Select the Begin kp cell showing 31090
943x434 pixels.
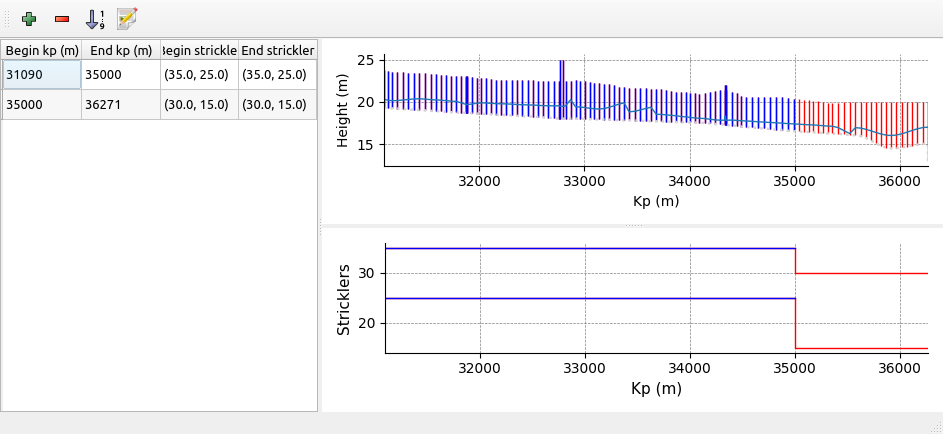pos(41,75)
